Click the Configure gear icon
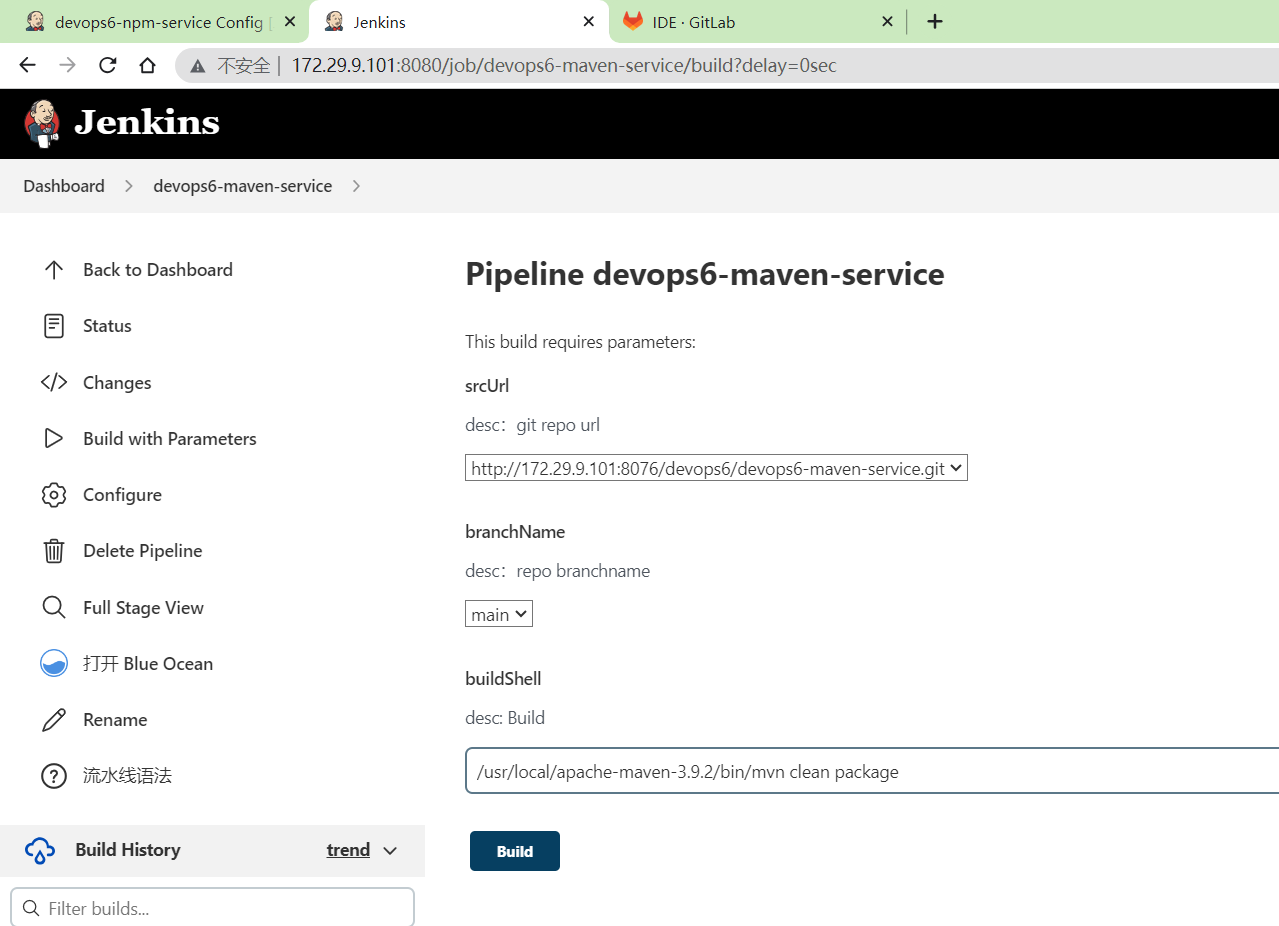 tap(54, 495)
